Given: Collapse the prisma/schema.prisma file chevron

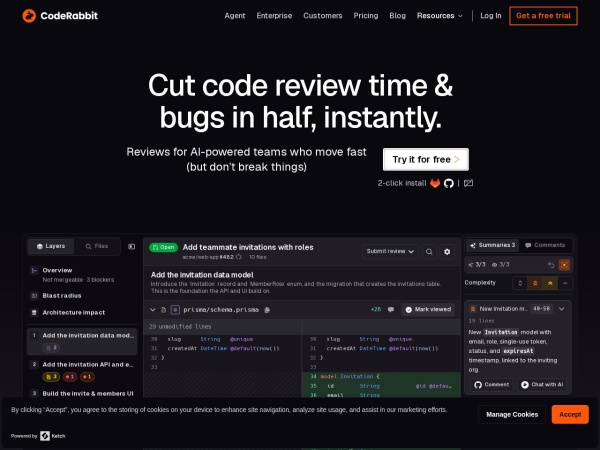Looking at the screenshot, I should pos(153,310).
